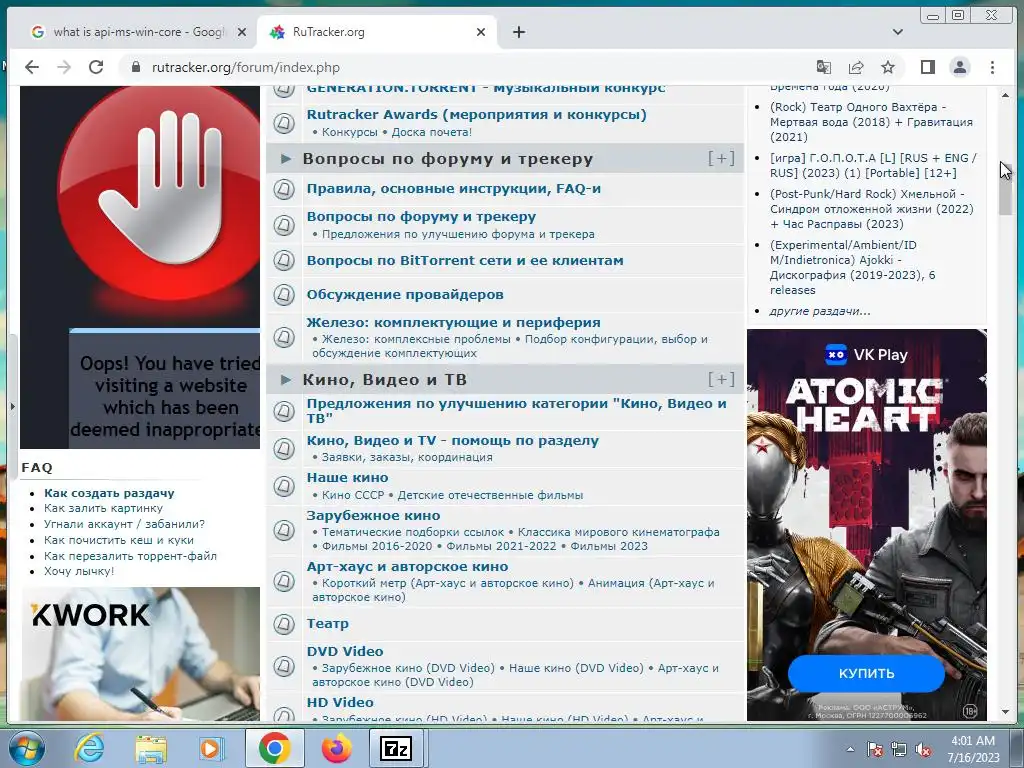Open the Театр forum
The width and height of the screenshot is (1024, 768).
[328, 623]
